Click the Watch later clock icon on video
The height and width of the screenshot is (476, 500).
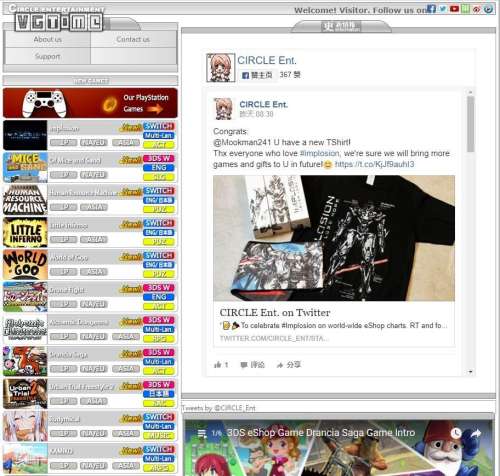point(456,433)
